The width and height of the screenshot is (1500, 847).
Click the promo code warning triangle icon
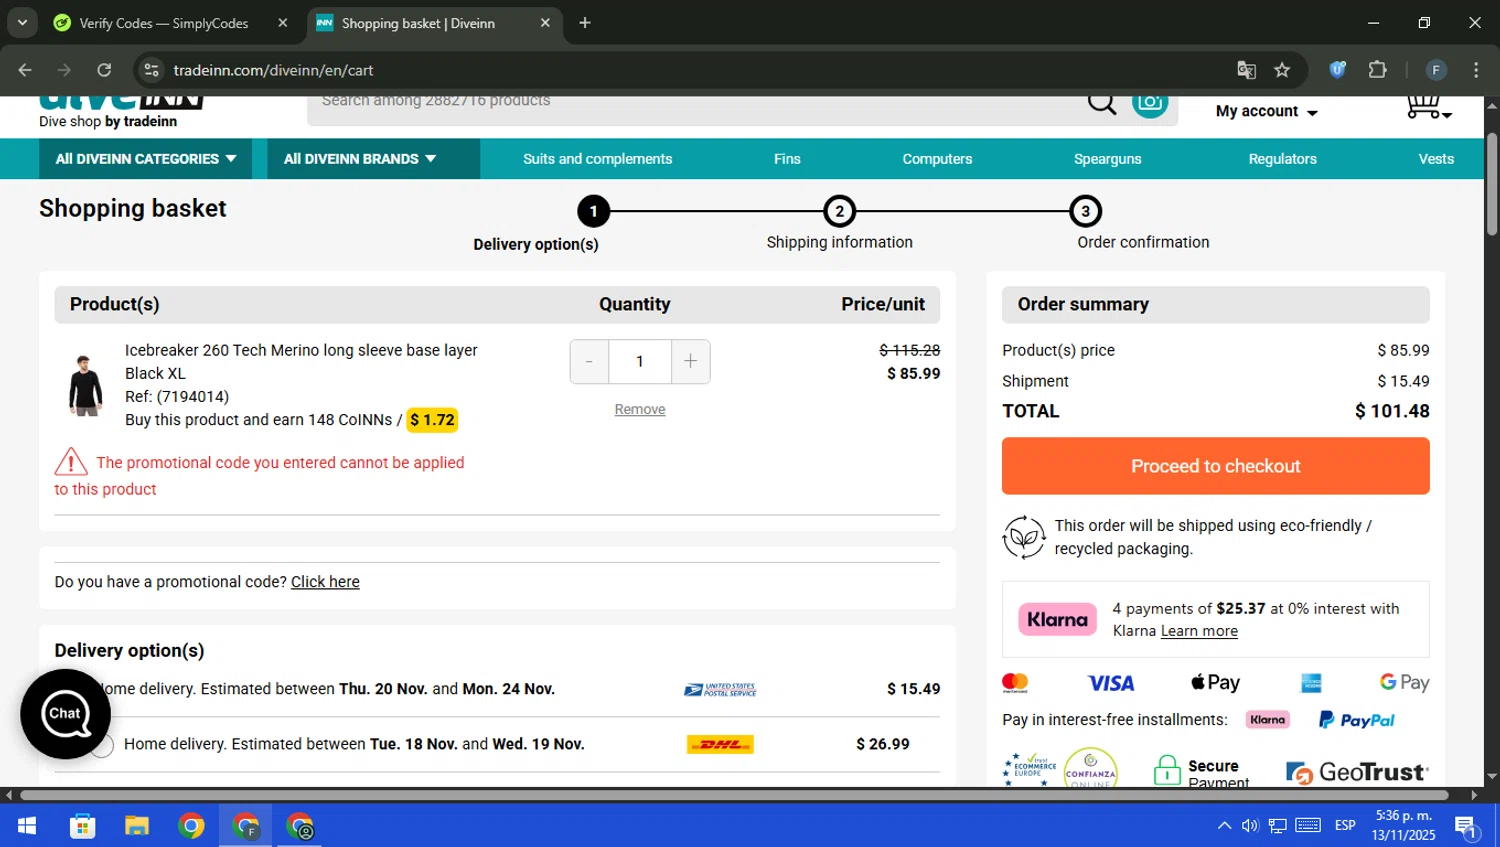(x=71, y=462)
